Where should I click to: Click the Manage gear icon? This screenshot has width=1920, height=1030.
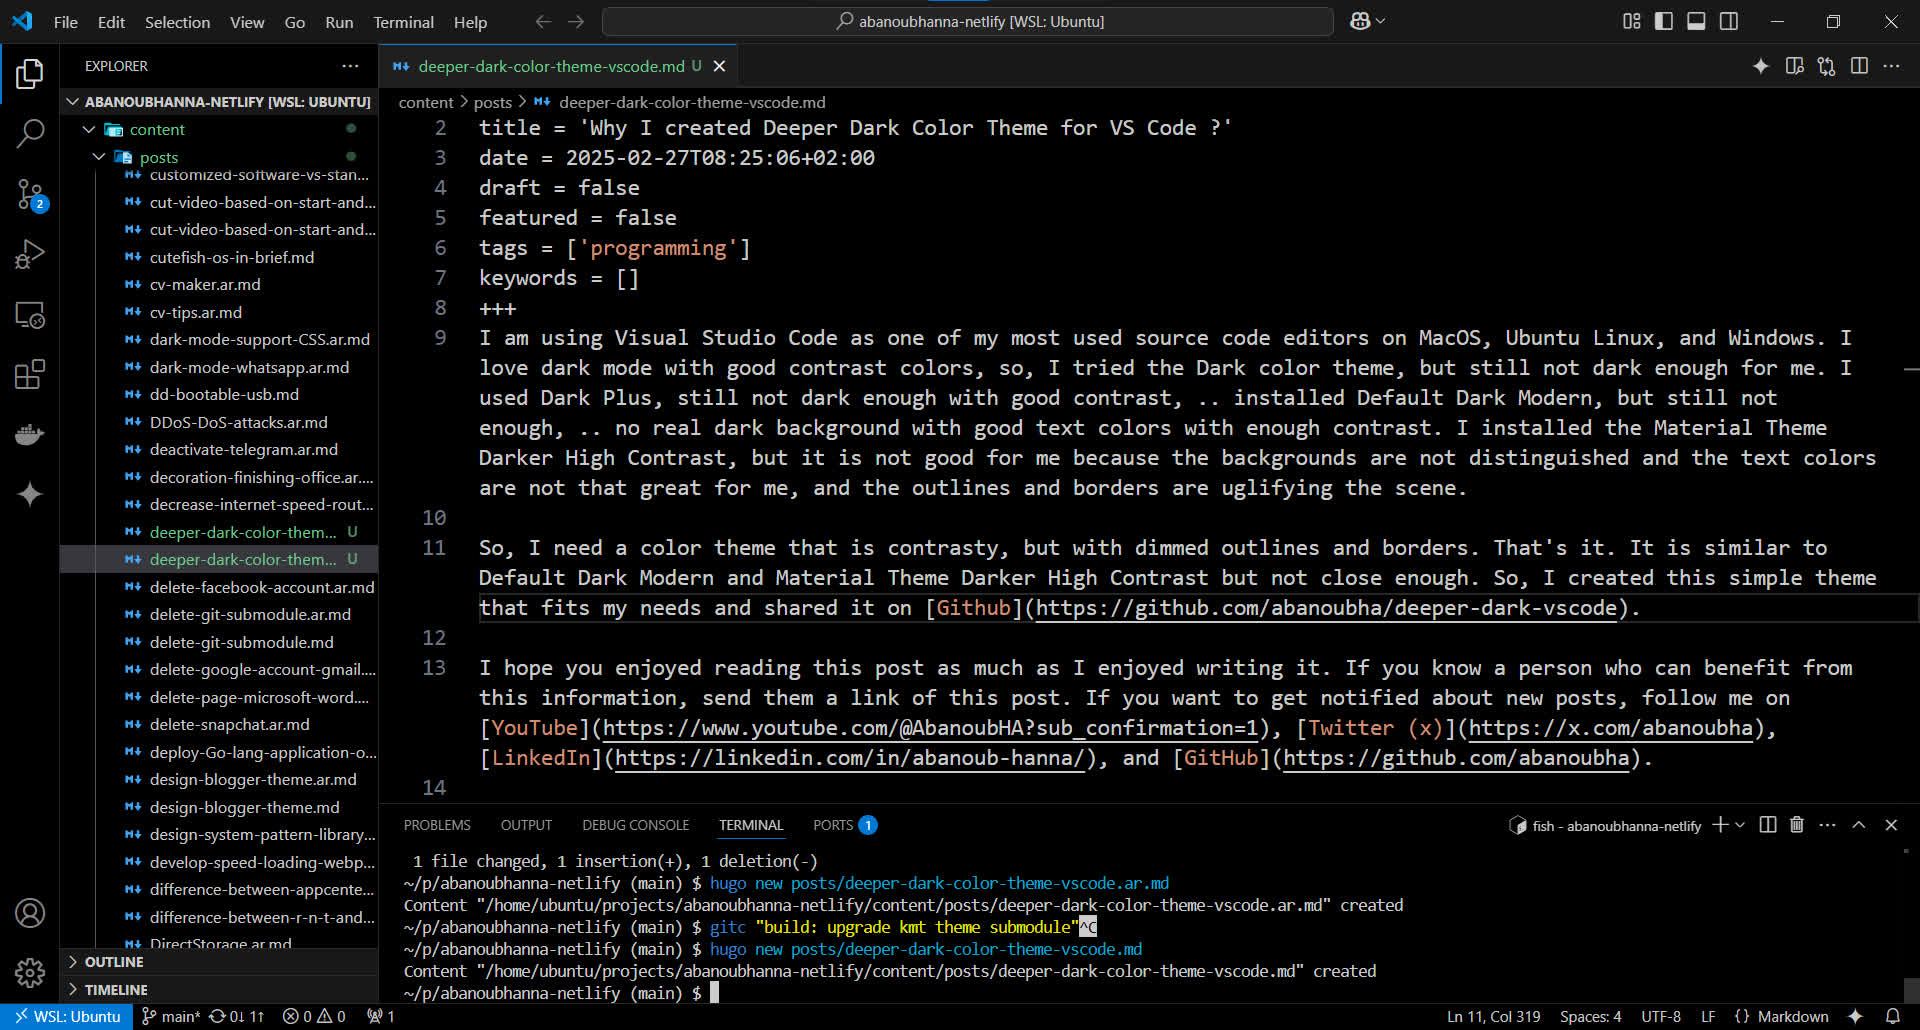click(30, 972)
